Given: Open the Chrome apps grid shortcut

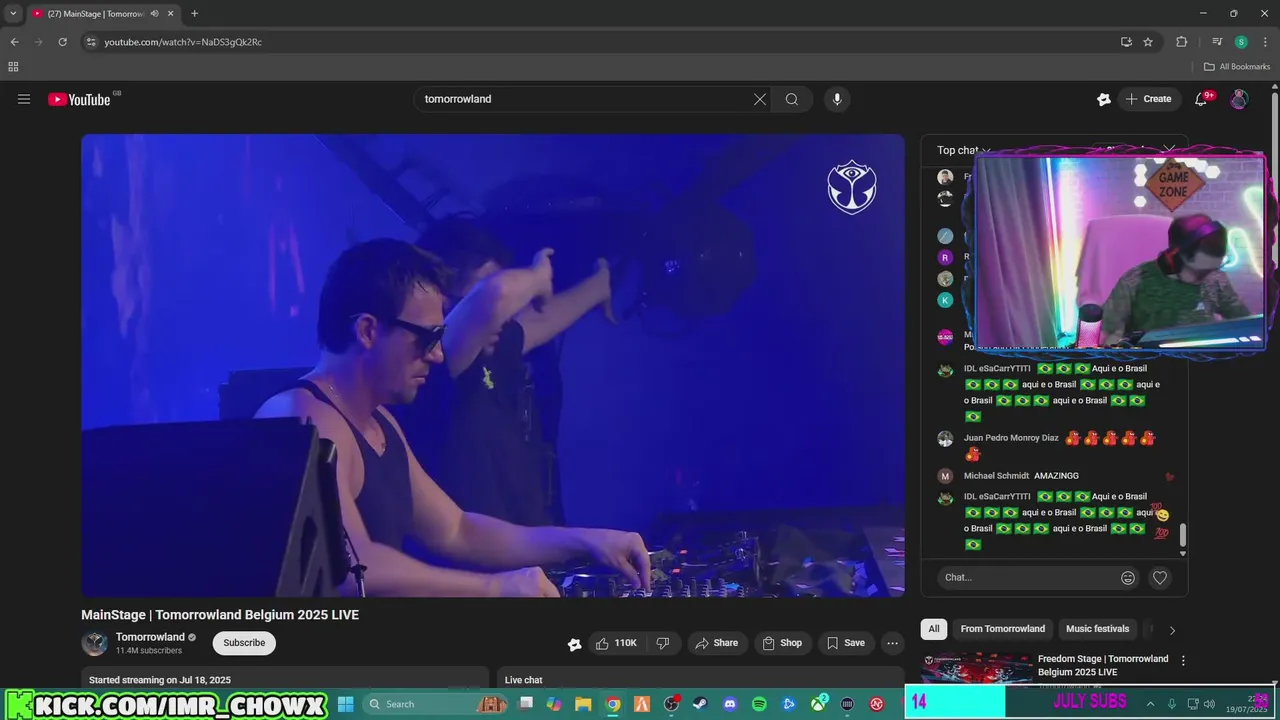Looking at the screenshot, I should 13,67.
